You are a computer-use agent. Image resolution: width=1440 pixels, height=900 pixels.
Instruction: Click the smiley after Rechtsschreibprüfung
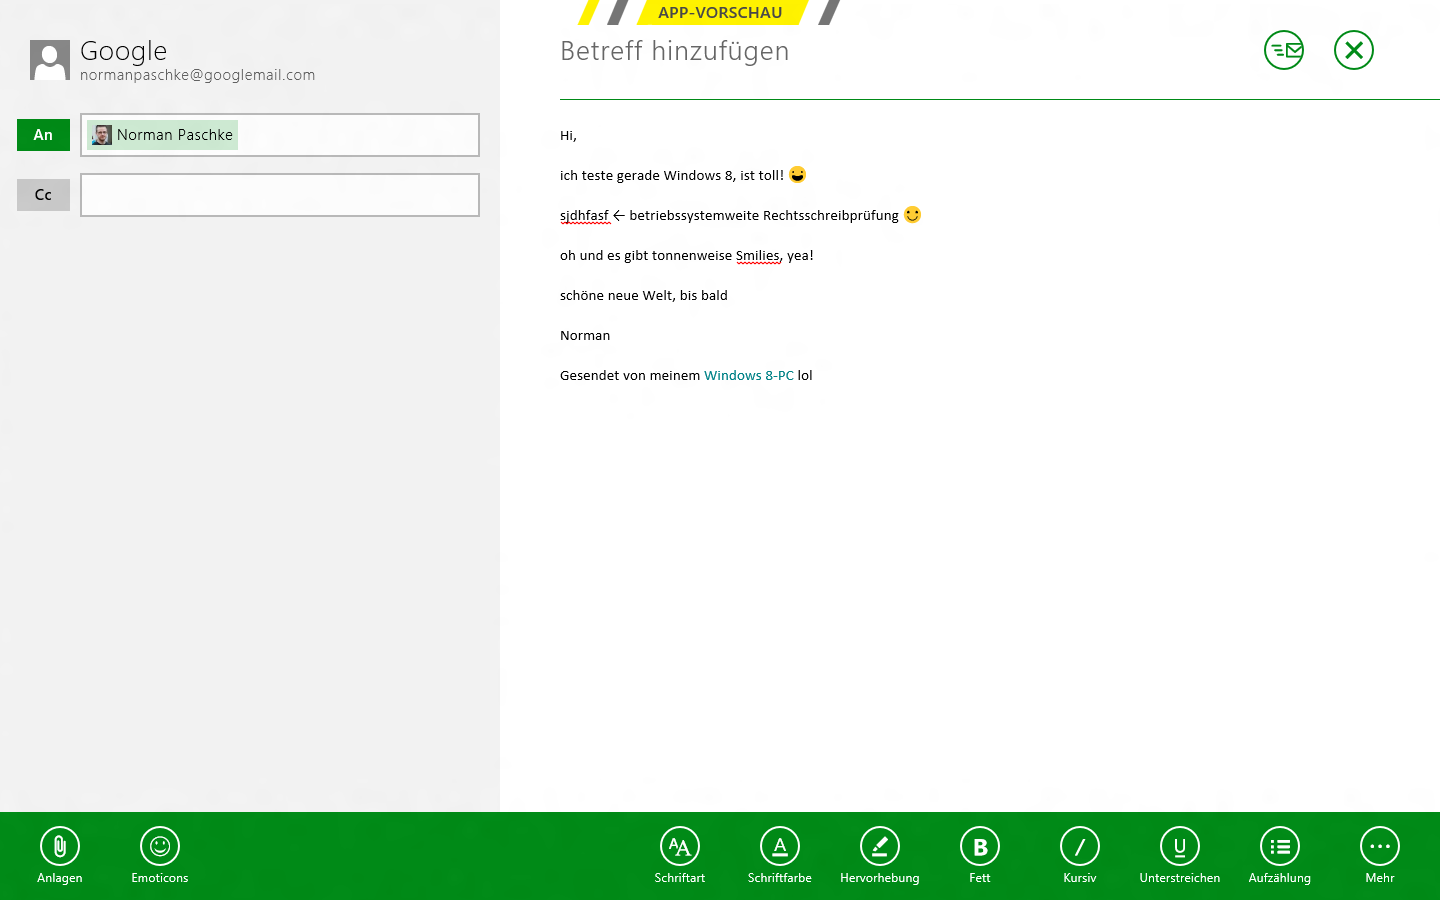click(x=912, y=215)
